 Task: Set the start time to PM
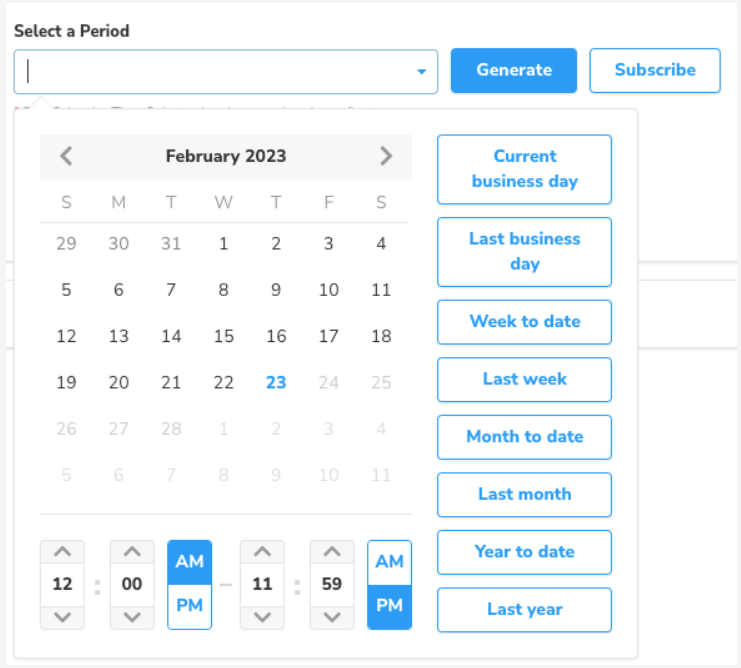[x=189, y=606]
